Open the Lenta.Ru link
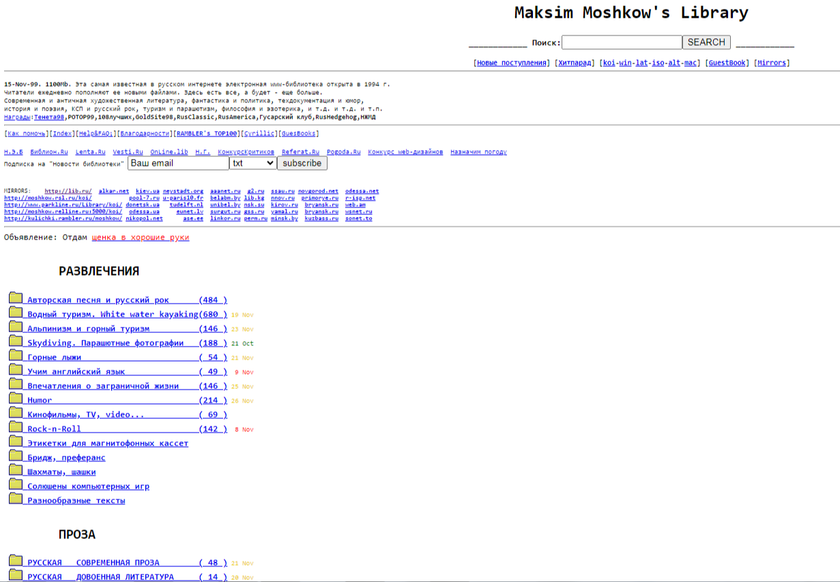The width and height of the screenshot is (840, 582). coord(90,152)
